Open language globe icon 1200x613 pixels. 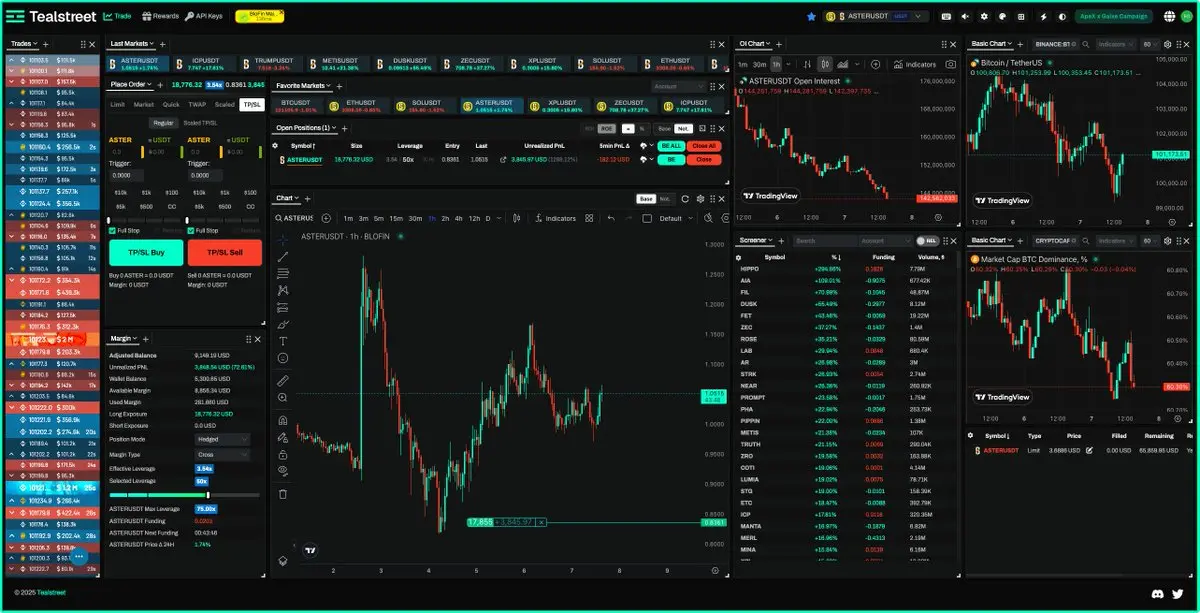pyautogui.click(x=1171, y=16)
